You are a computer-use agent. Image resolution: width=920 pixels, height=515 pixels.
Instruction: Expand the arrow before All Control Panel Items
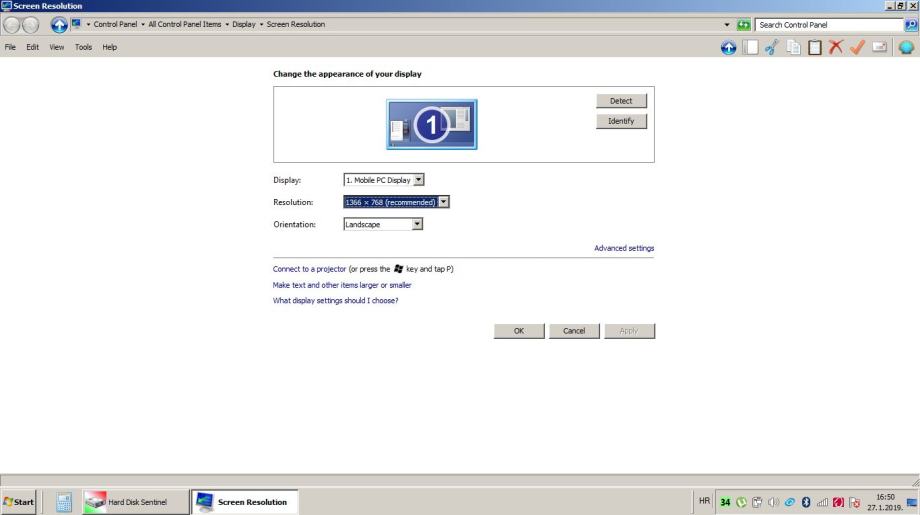(x=143, y=25)
